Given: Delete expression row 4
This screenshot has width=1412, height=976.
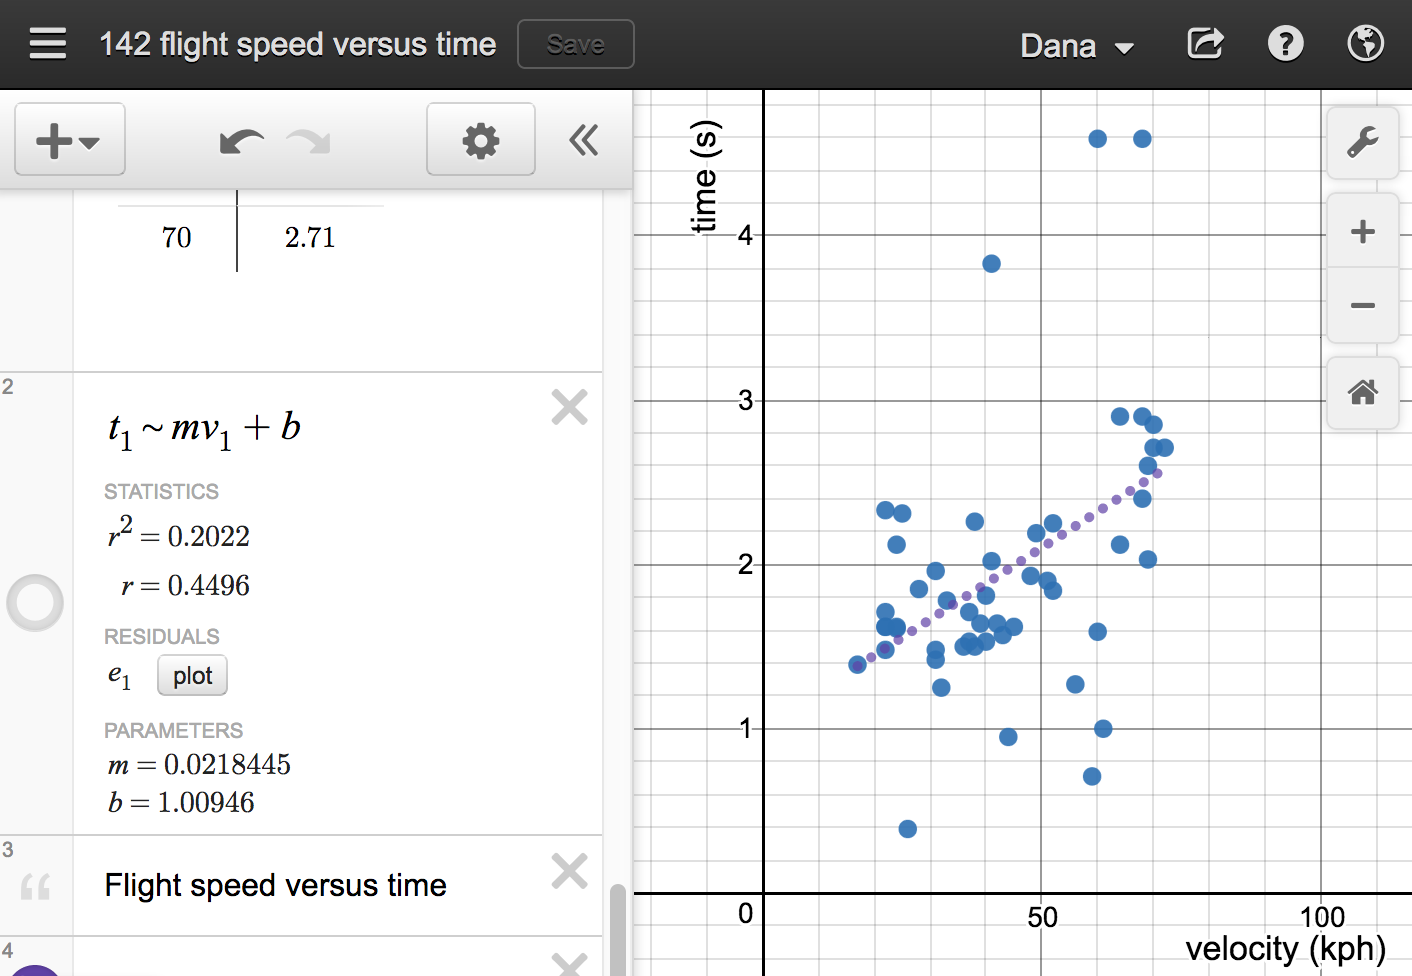Looking at the screenshot, I should pos(570,963).
